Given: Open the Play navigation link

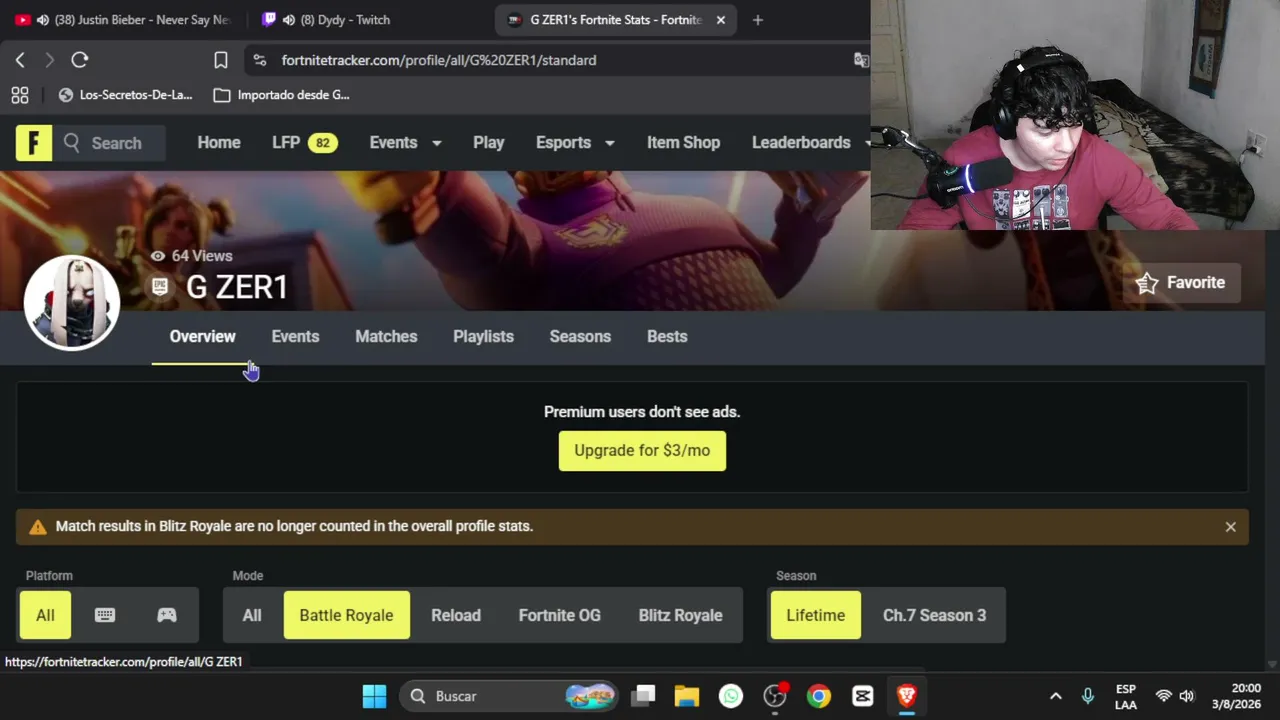Looking at the screenshot, I should [488, 143].
